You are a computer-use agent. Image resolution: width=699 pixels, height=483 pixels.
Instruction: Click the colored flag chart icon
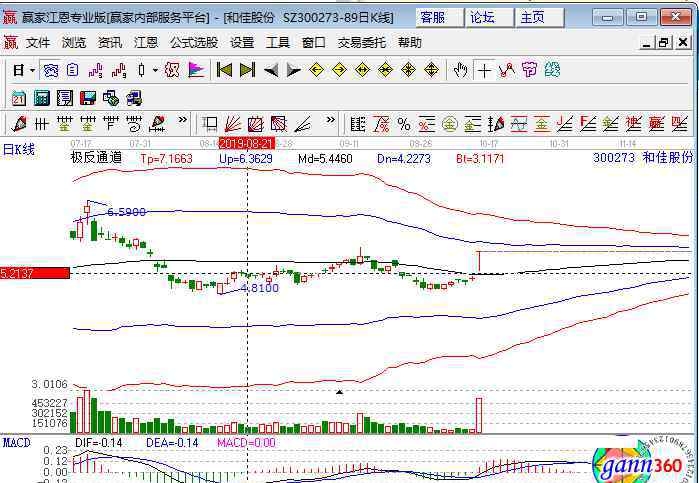click(x=196, y=70)
